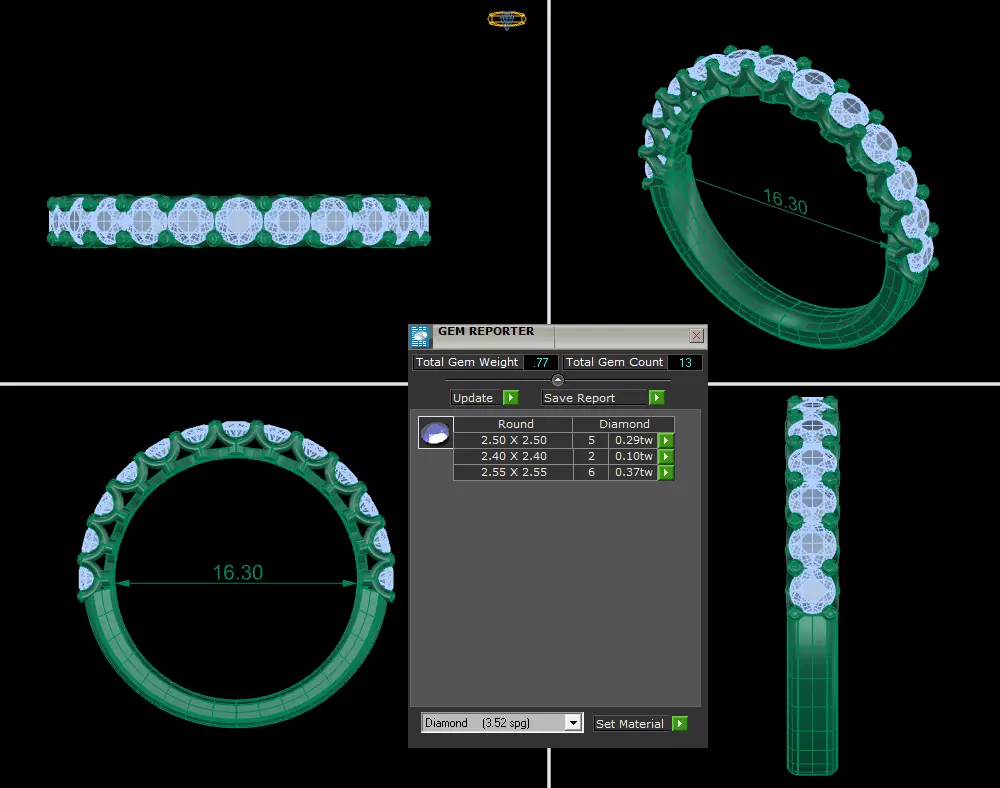Screen dimensions: 1000x788
Task: Click the green arrow next to Save Report
Action: click(657, 398)
